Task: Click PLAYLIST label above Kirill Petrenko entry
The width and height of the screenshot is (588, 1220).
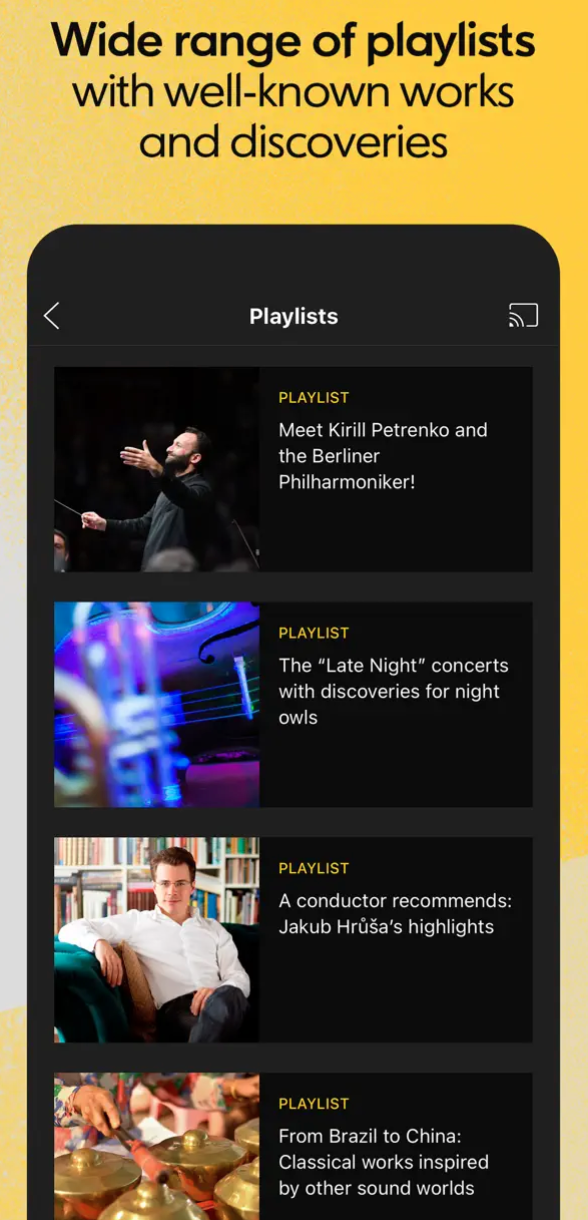Action: (314, 397)
